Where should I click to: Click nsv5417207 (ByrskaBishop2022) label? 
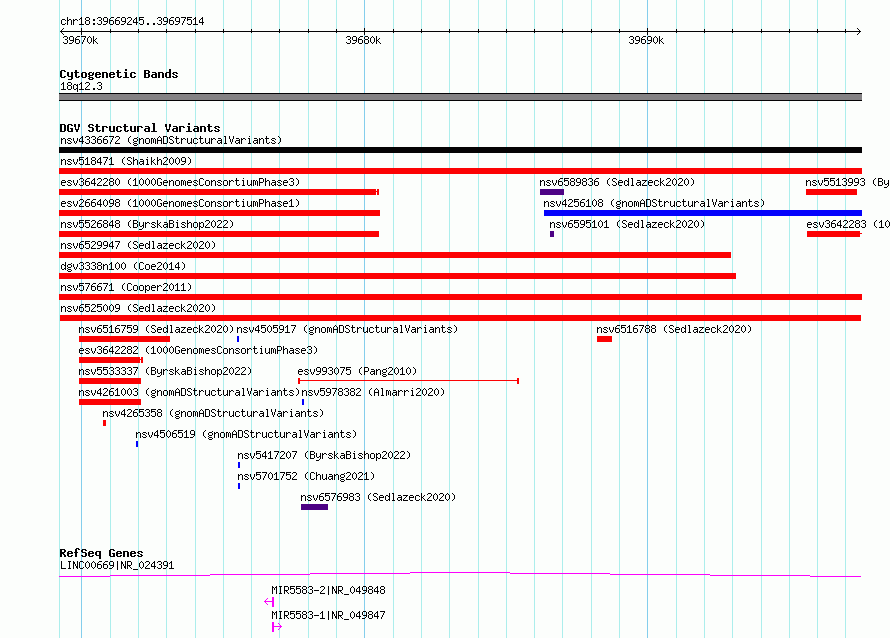click(324, 455)
